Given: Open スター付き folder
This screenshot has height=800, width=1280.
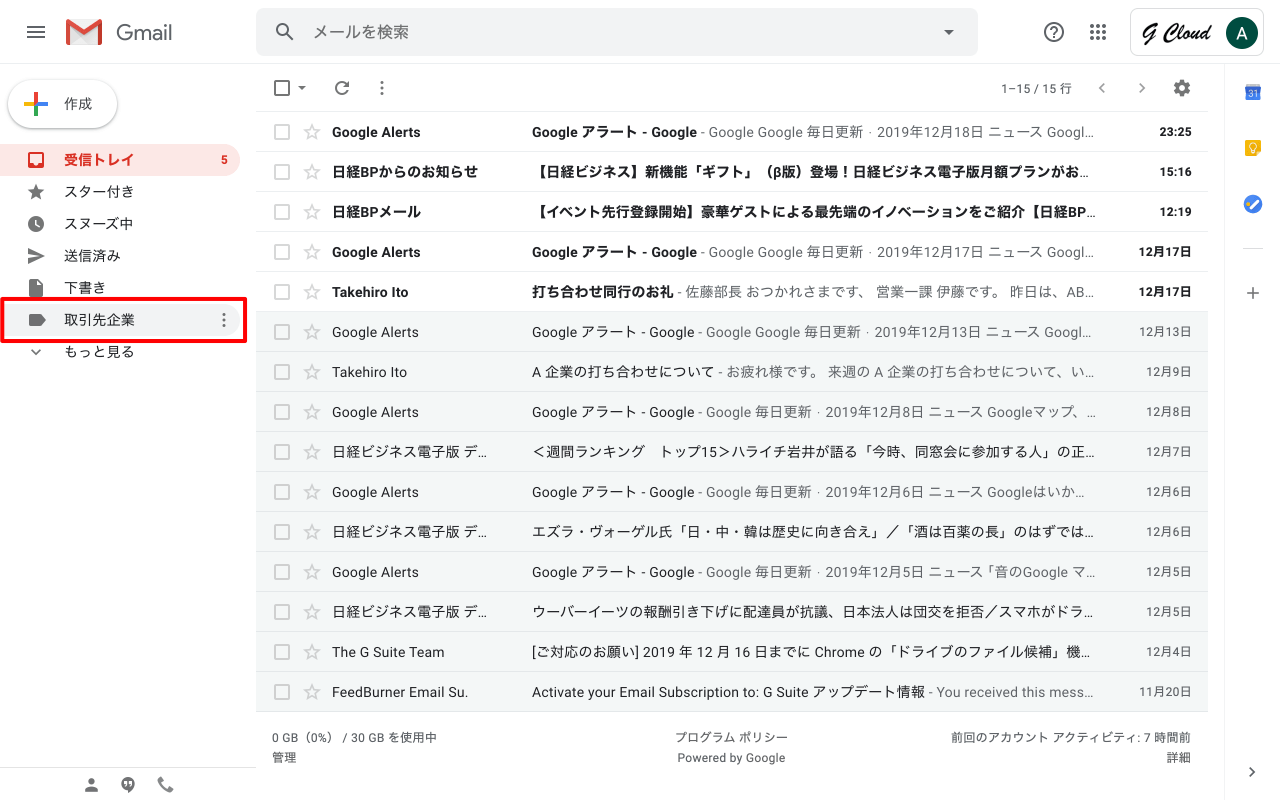Looking at the screenshot, I should coord(120,192).
